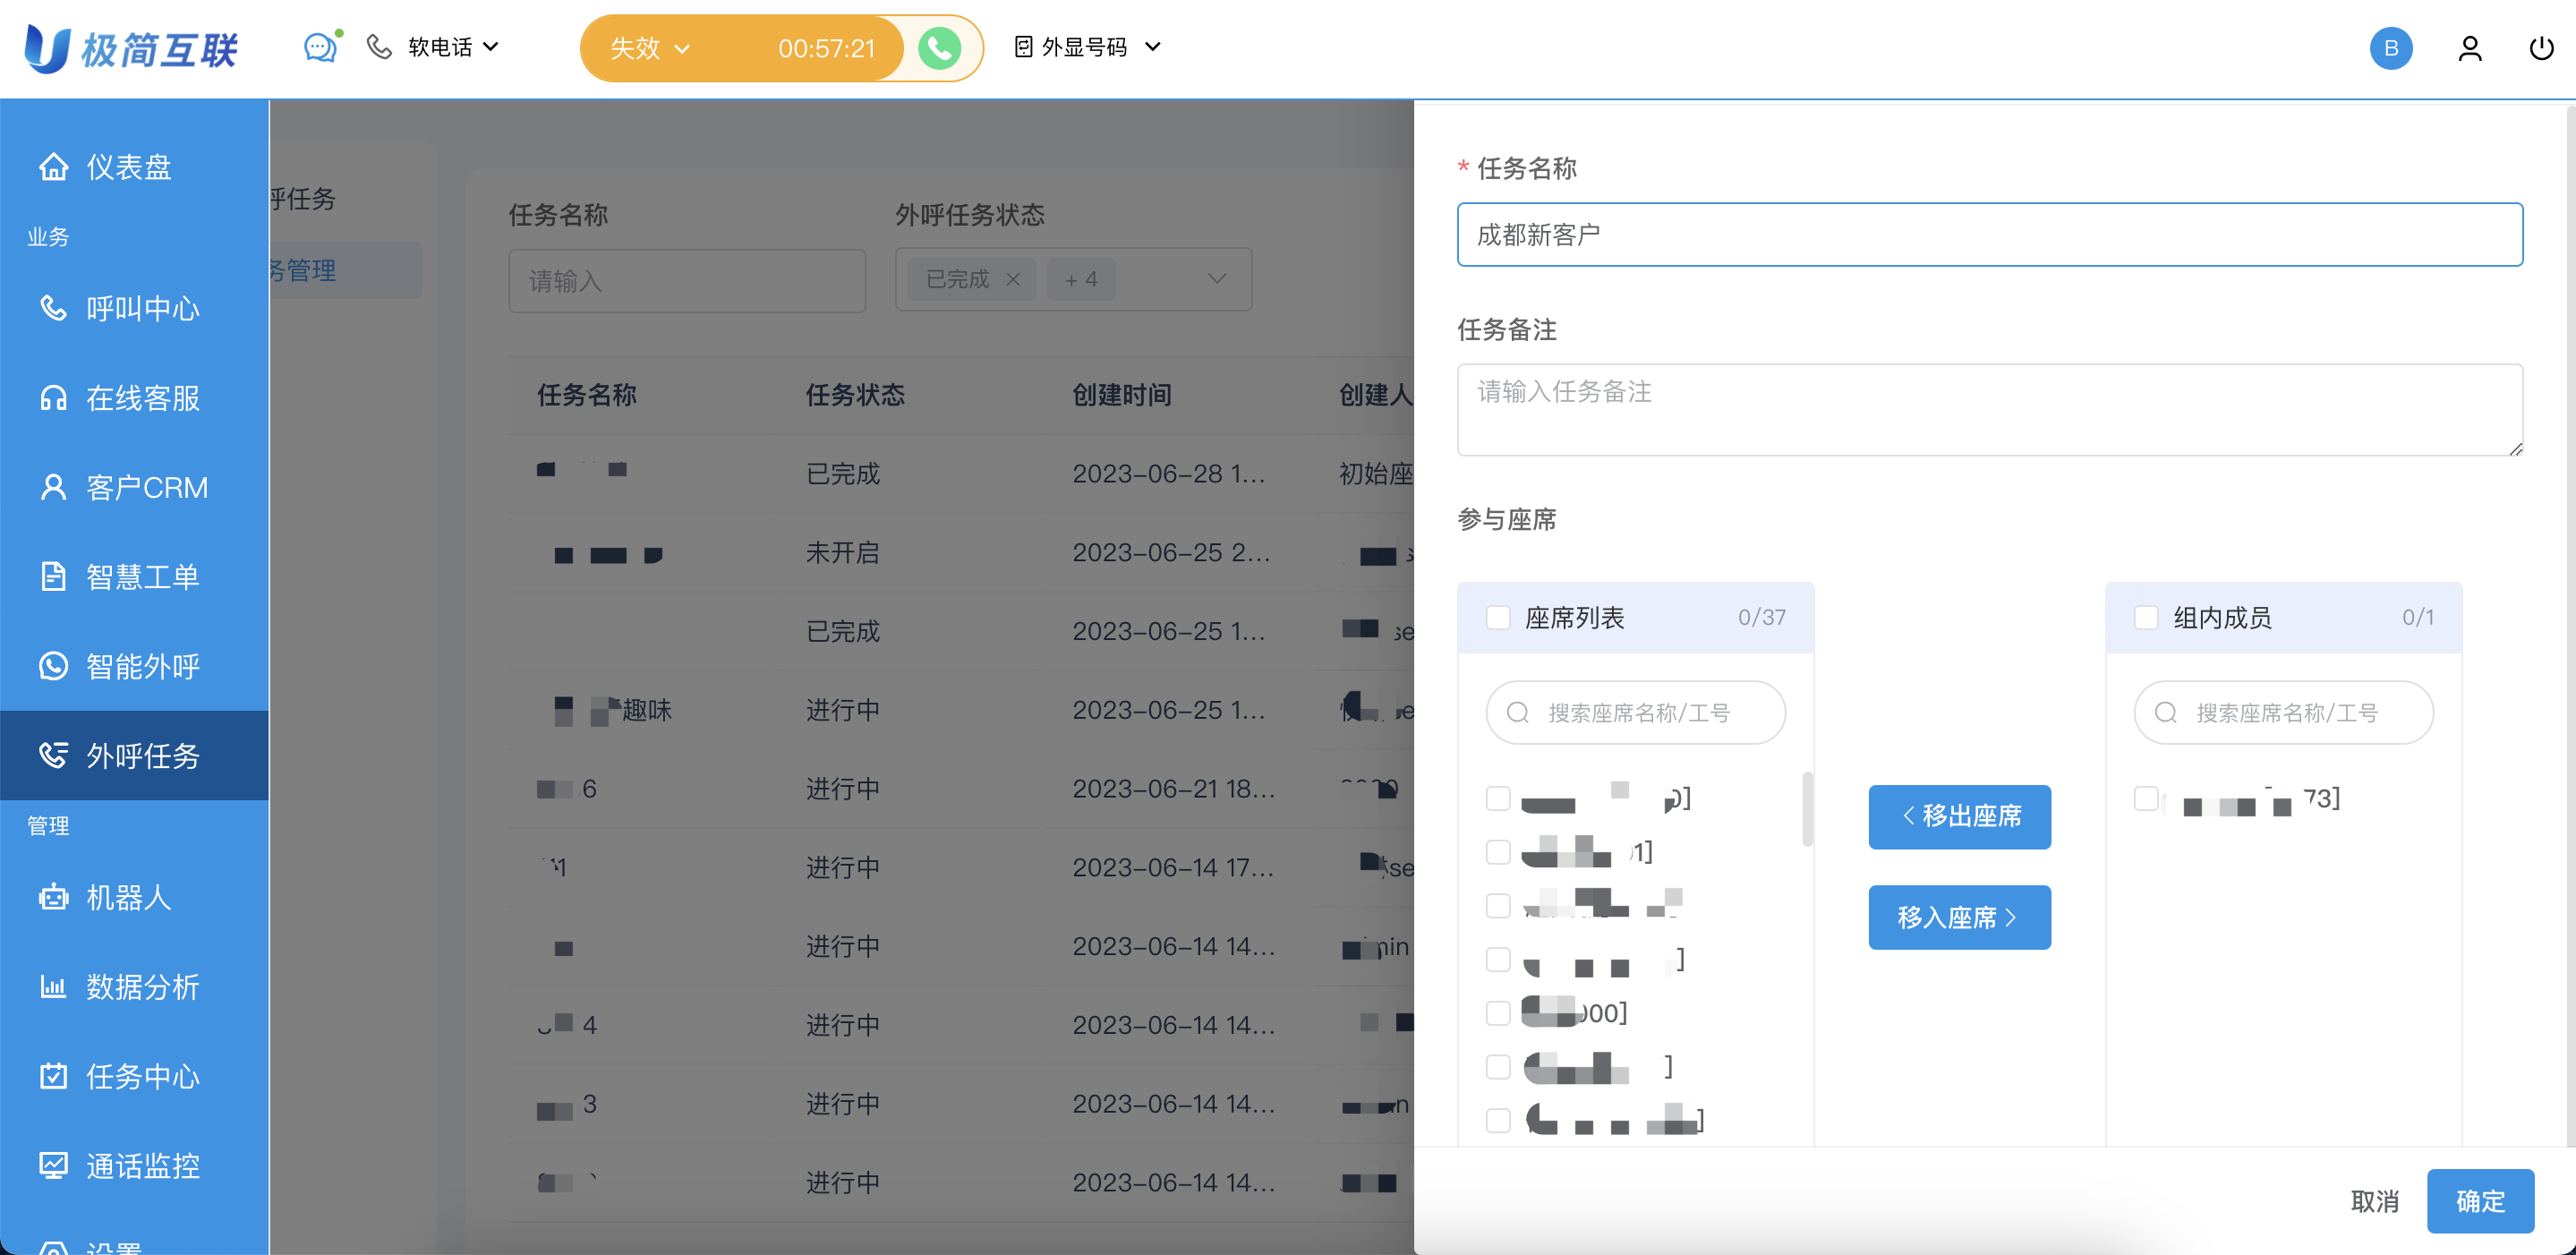Select all in 组内成员 checkbox

2145,618
